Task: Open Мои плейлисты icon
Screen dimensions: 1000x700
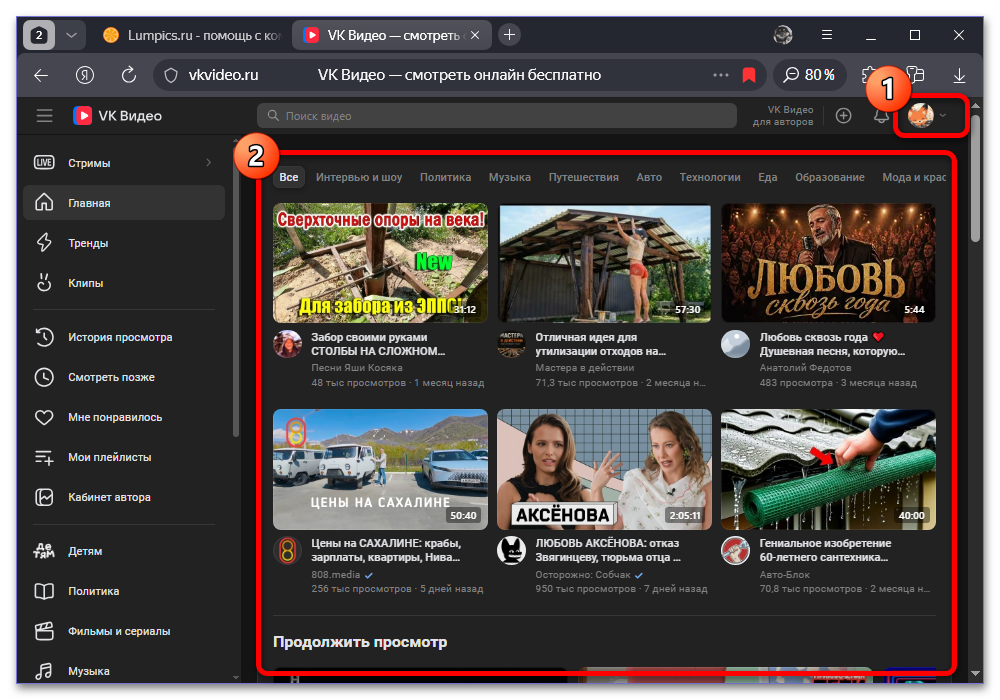Action: tap(44, 457)
